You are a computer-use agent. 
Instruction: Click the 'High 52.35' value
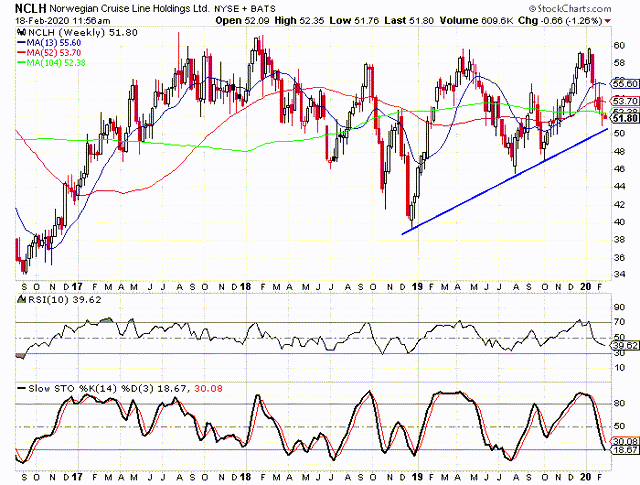coord(299,20)
